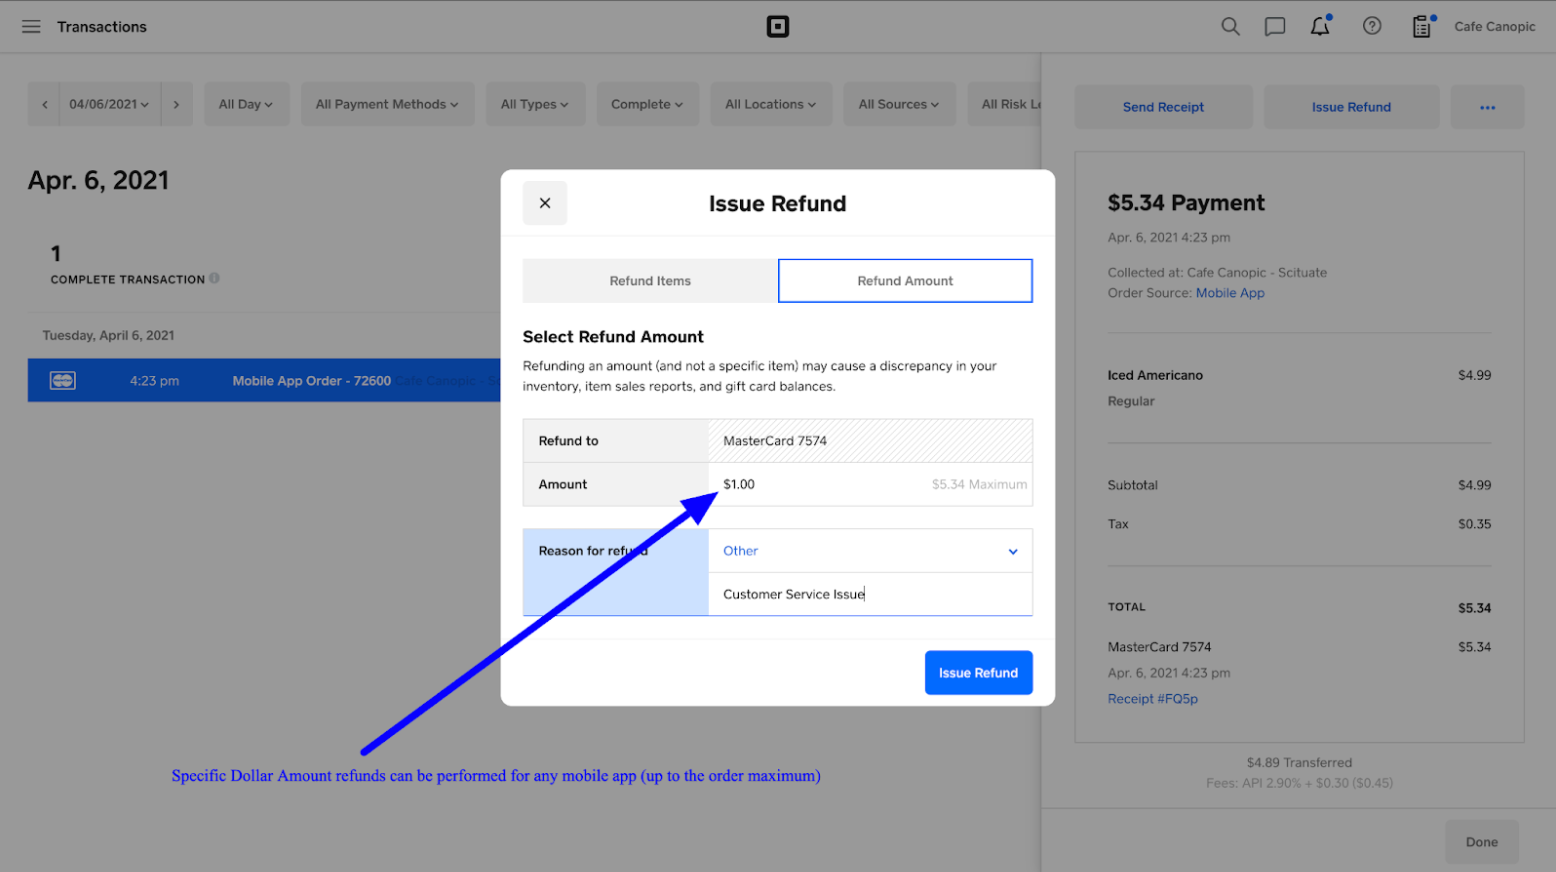Click the MasterCard icon on the transaction row
This screenshot has width=1556, height=872.
coord(62,380)
